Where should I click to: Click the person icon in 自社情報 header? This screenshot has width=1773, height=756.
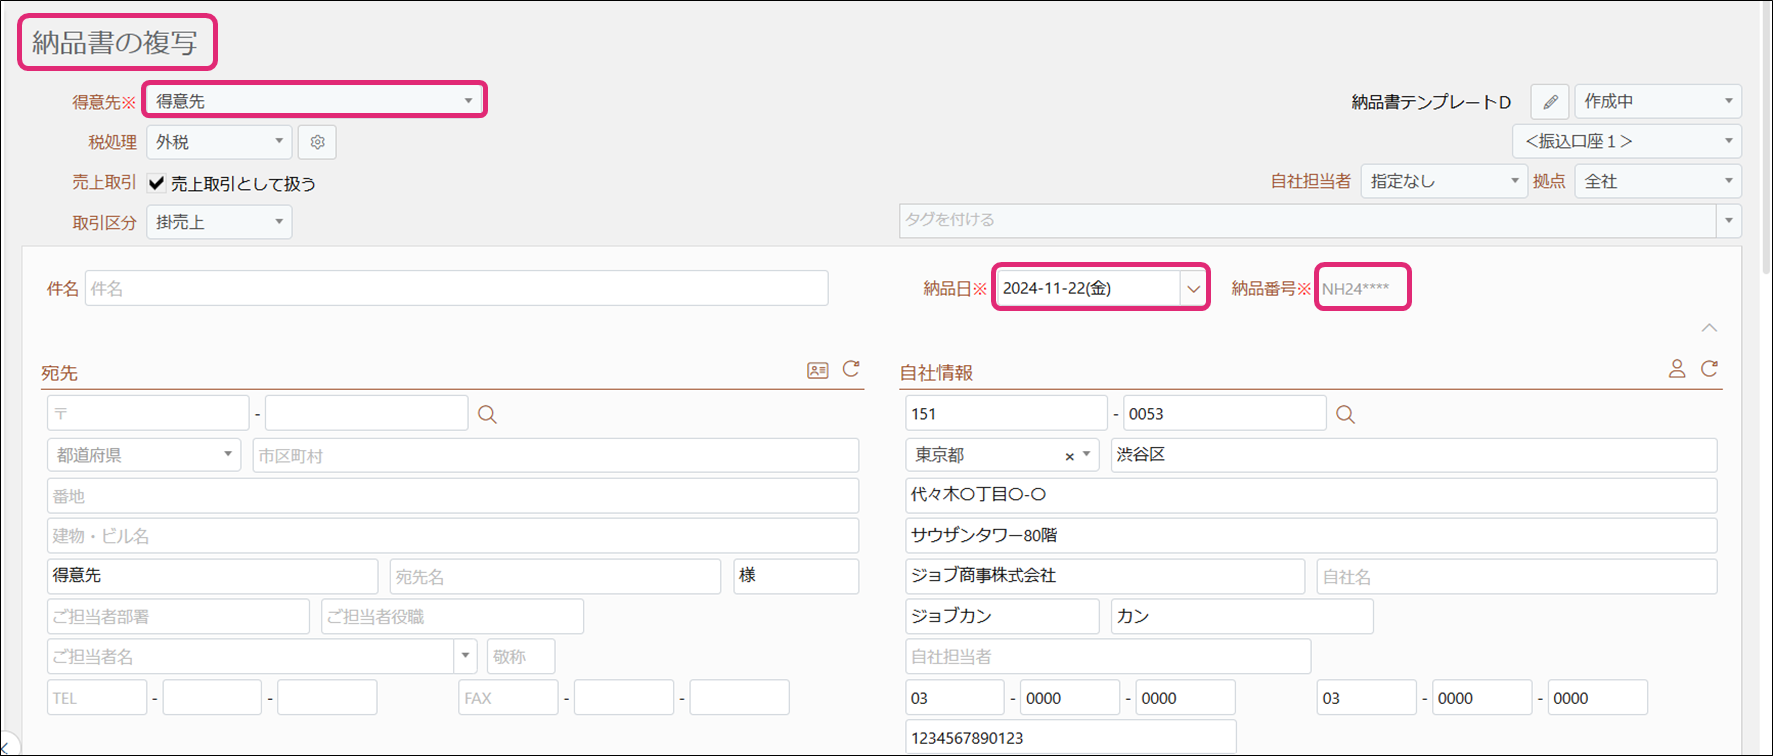1677,369
